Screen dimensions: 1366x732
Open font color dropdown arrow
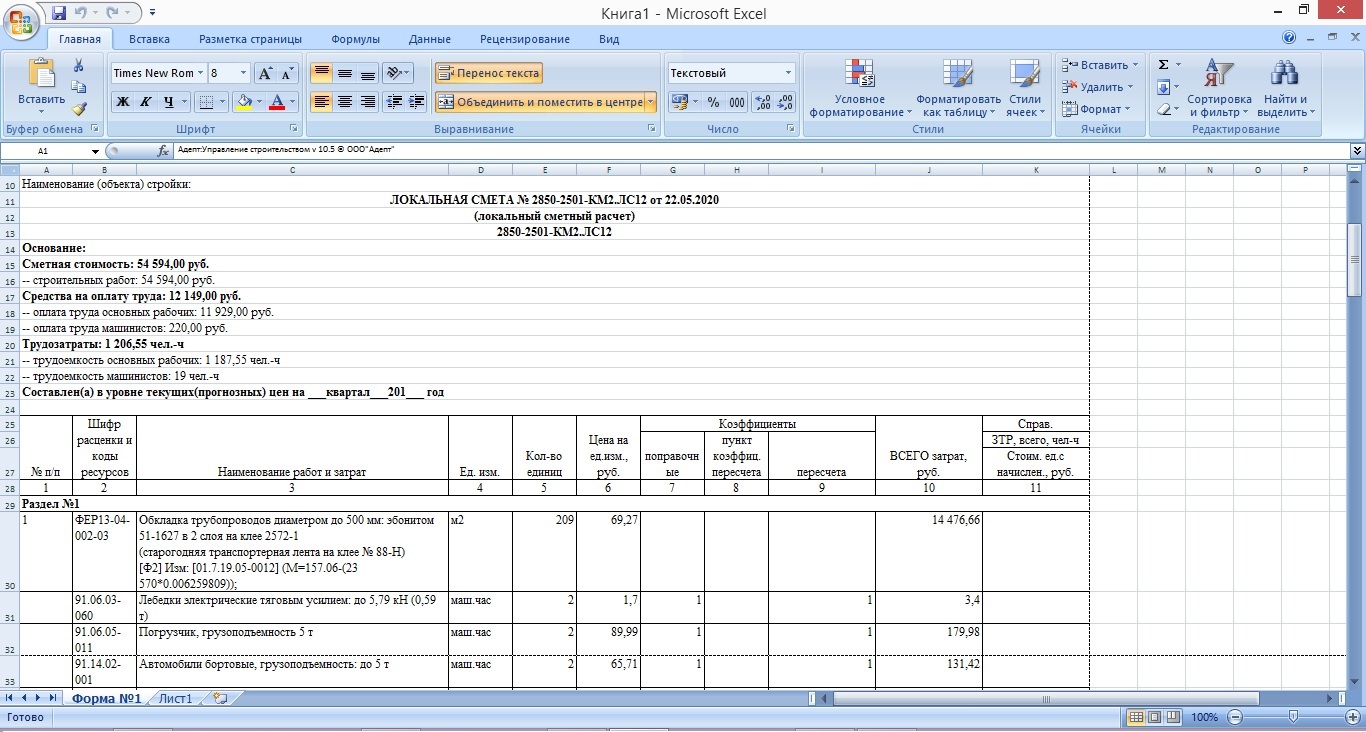point(293,102)
